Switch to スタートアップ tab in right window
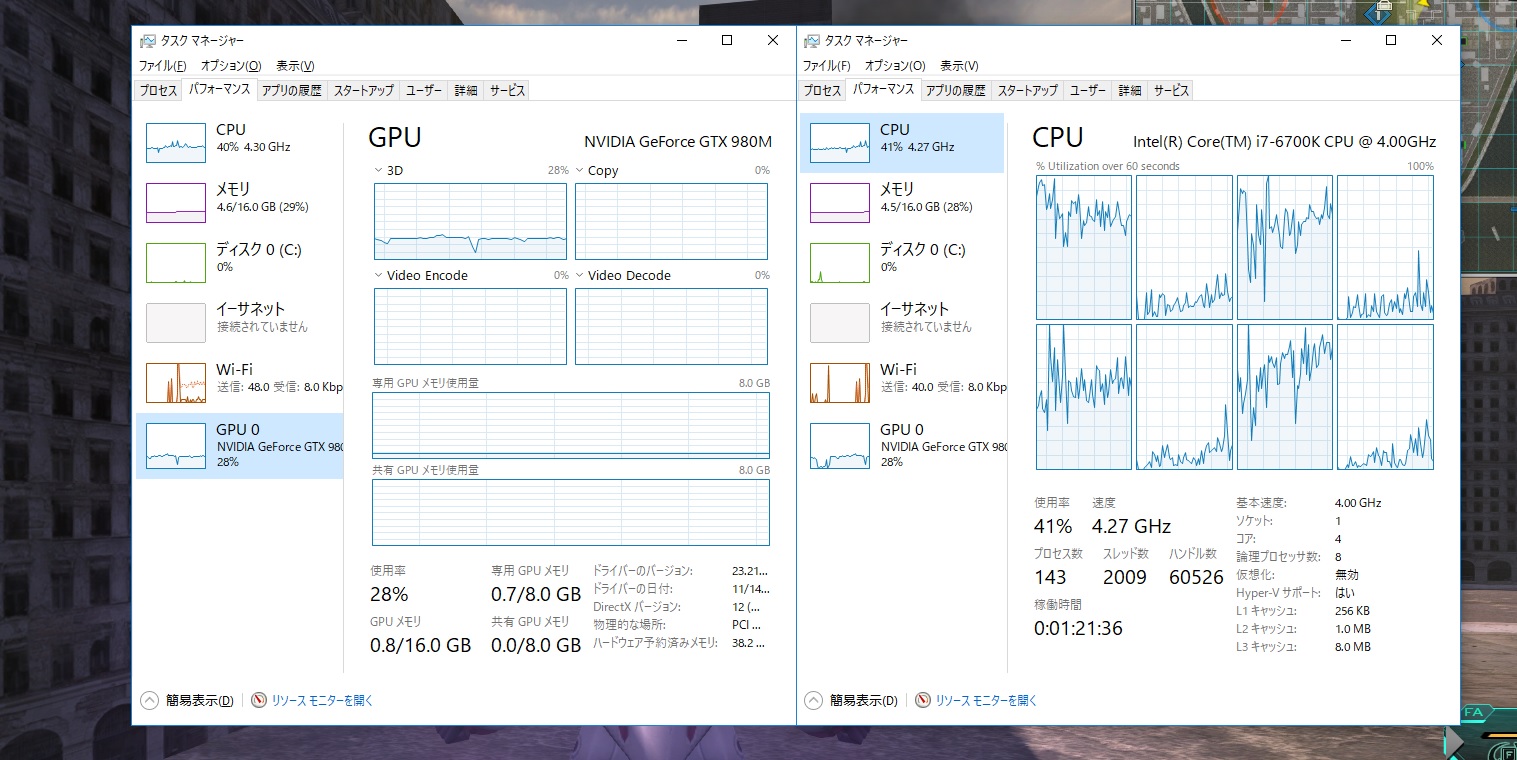 click(x=1027, y=90)
